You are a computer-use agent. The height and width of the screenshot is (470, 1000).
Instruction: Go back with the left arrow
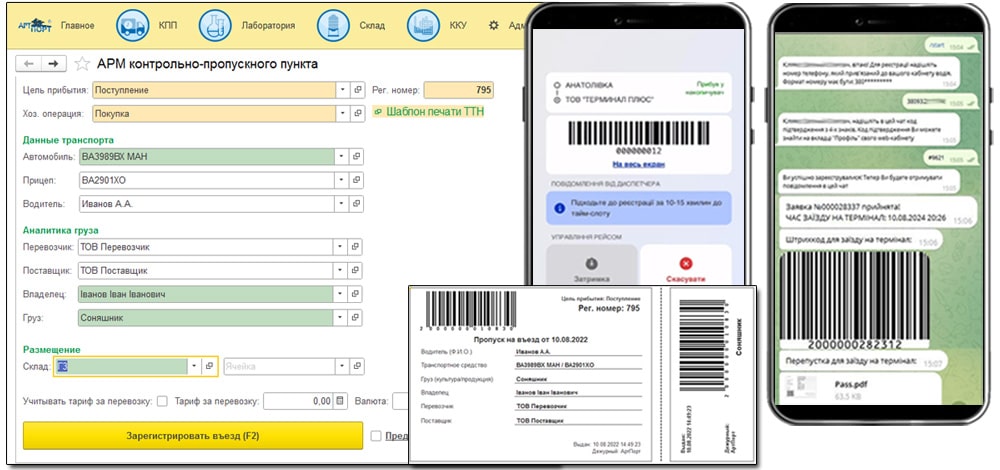pos(31,63)
